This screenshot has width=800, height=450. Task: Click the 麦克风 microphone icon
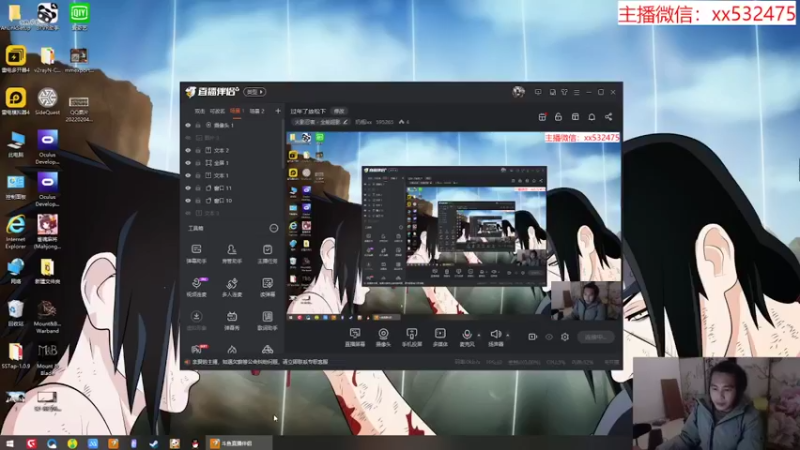pyautogui.click(x=466, y=335)
